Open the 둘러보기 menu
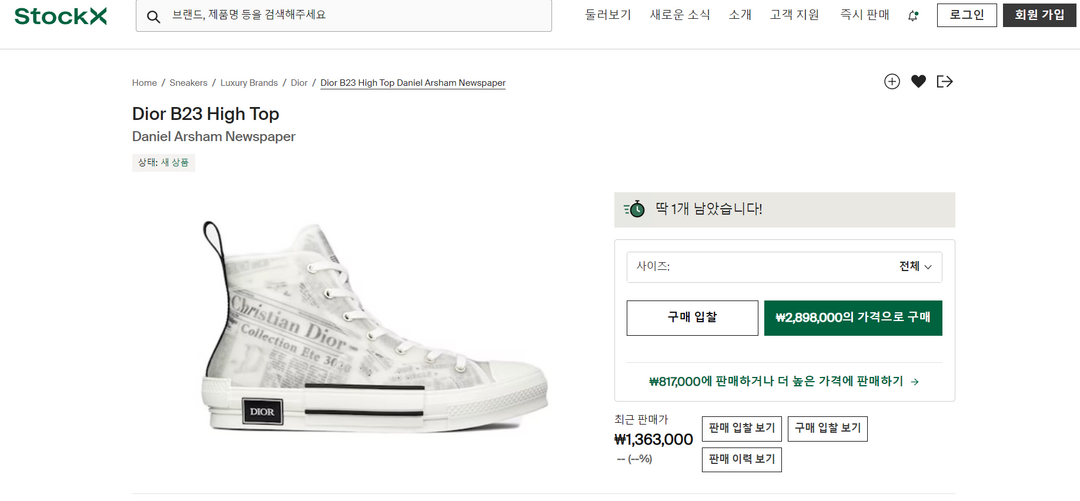The image size is (1080, 501). click(x=608, y=15)
